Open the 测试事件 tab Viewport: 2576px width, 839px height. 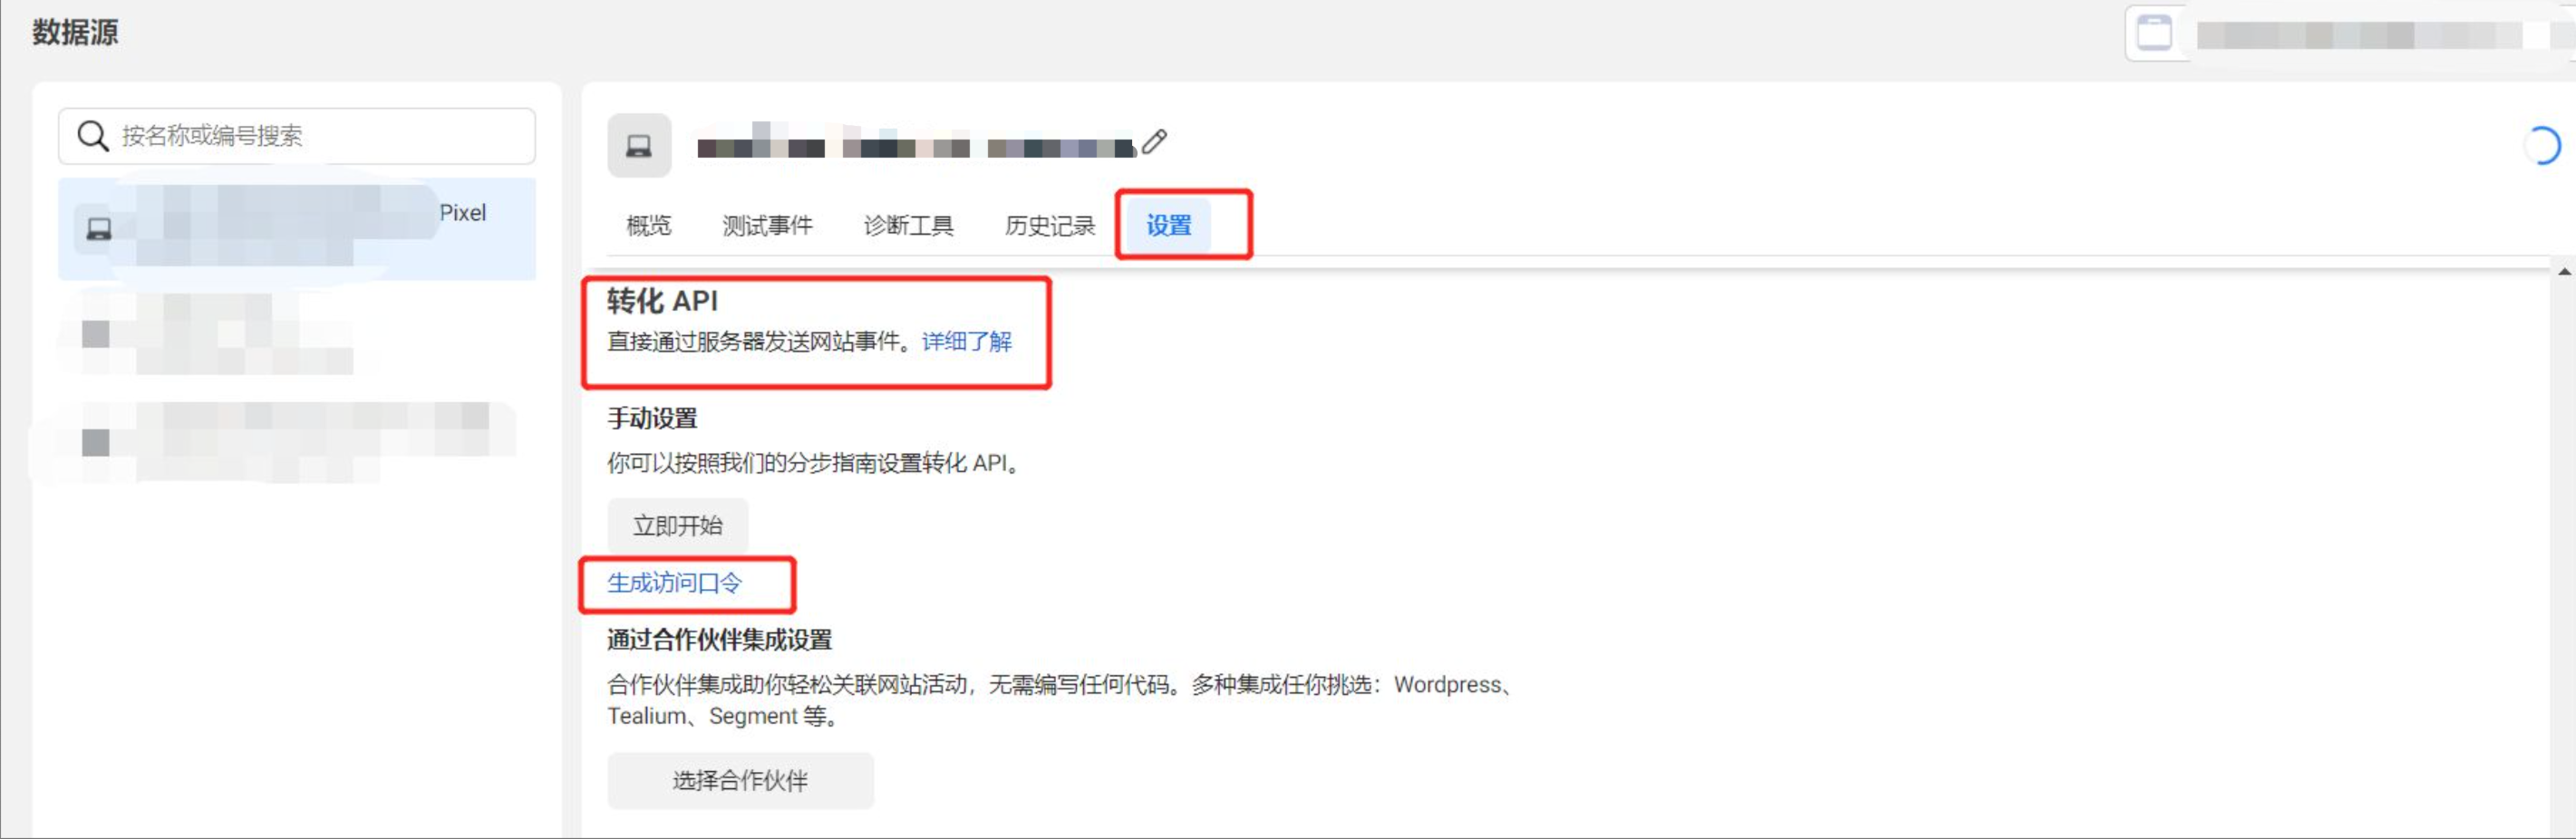[768, 226]
